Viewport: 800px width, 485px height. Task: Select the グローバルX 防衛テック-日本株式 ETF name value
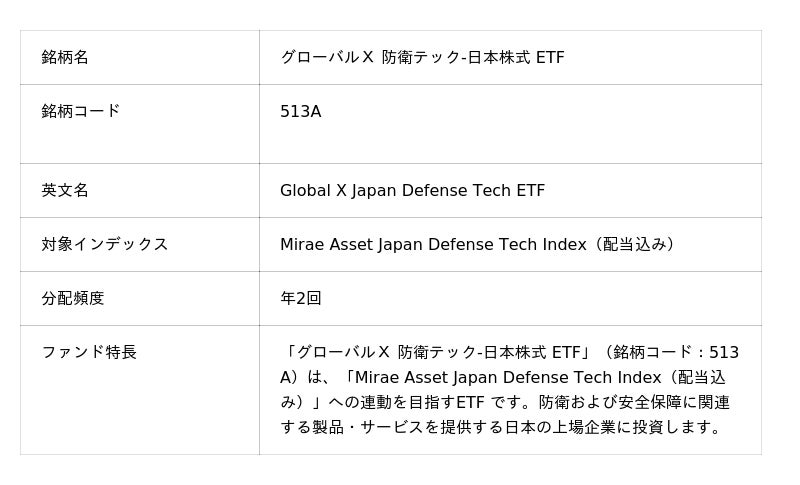(x=422, y=57)
